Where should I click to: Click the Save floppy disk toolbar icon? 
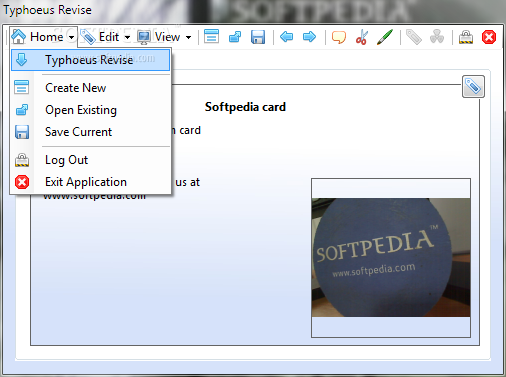[258, 37]
